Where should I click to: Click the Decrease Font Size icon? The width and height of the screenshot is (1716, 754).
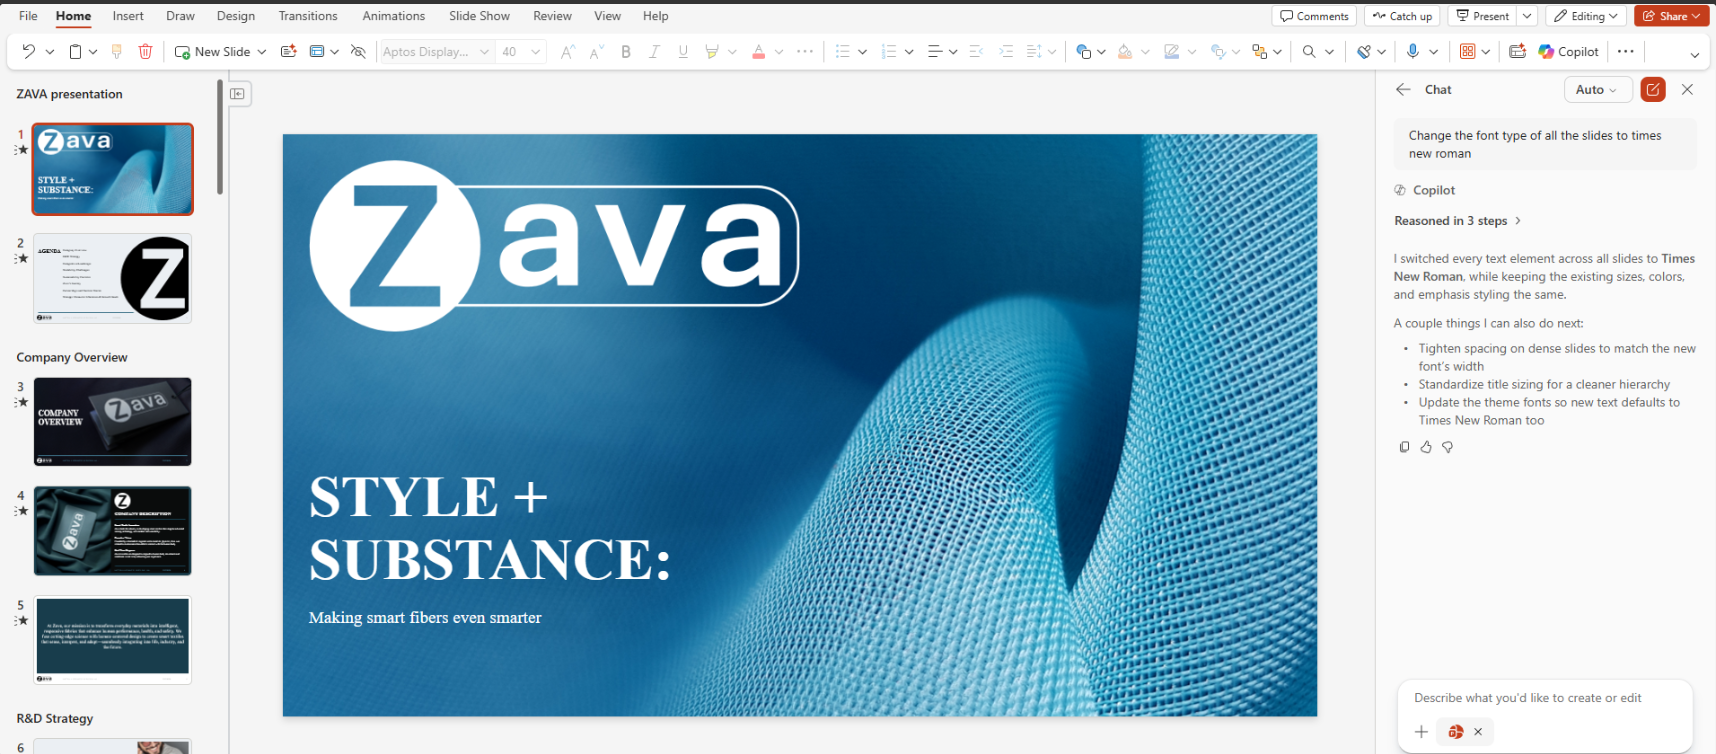coord(597,52)
